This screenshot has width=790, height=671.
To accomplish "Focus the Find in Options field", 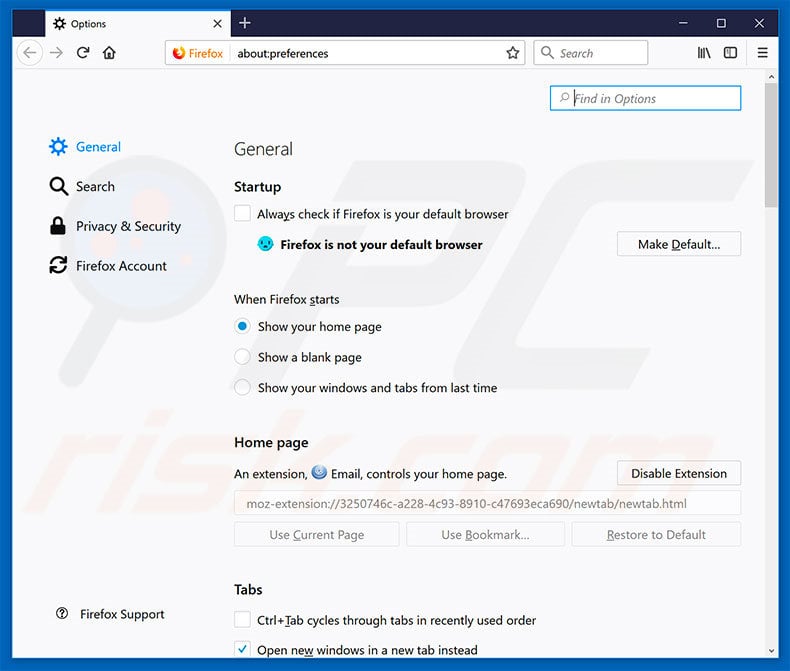I will (x=645, y=98).
